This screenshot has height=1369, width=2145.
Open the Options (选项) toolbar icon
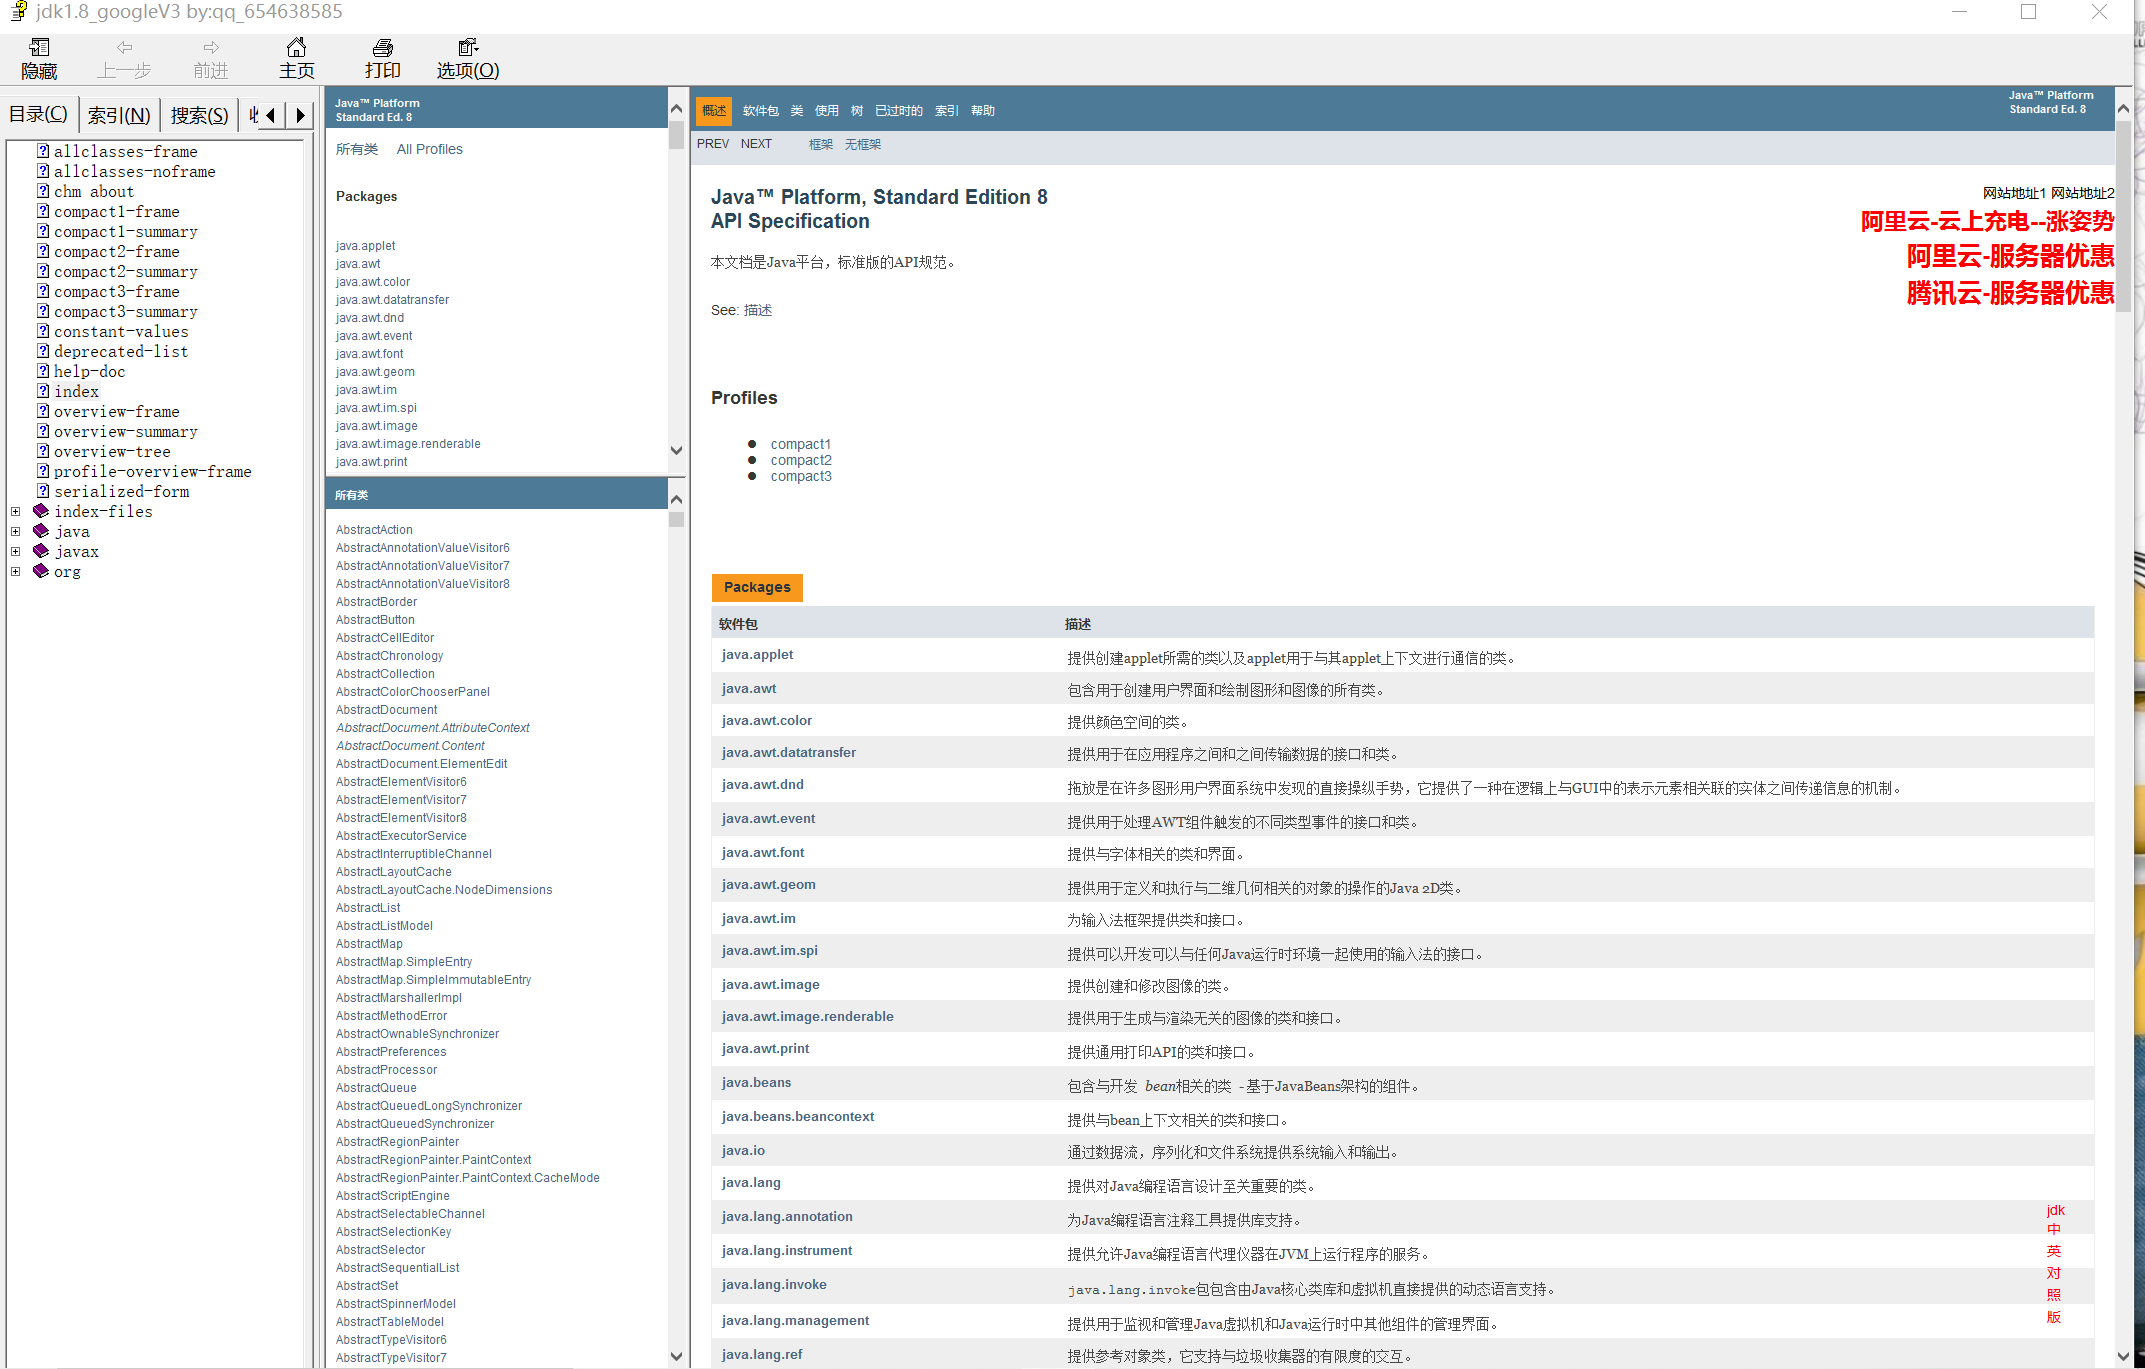[x=467, y=48]
